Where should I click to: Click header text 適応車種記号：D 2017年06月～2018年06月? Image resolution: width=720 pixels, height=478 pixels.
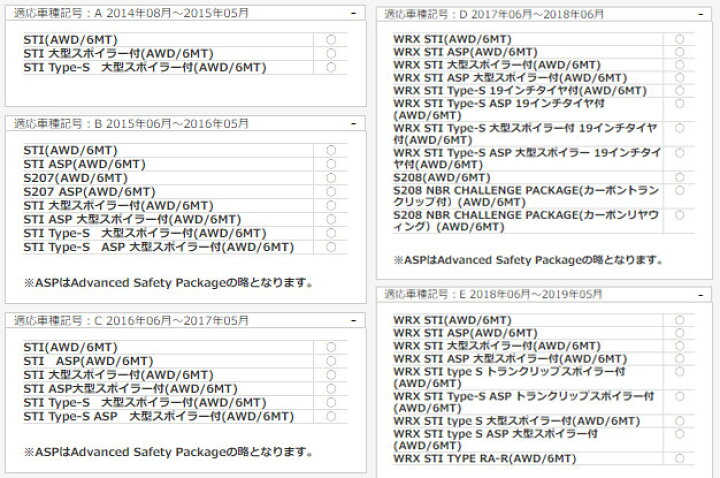(x=494, y=14)
